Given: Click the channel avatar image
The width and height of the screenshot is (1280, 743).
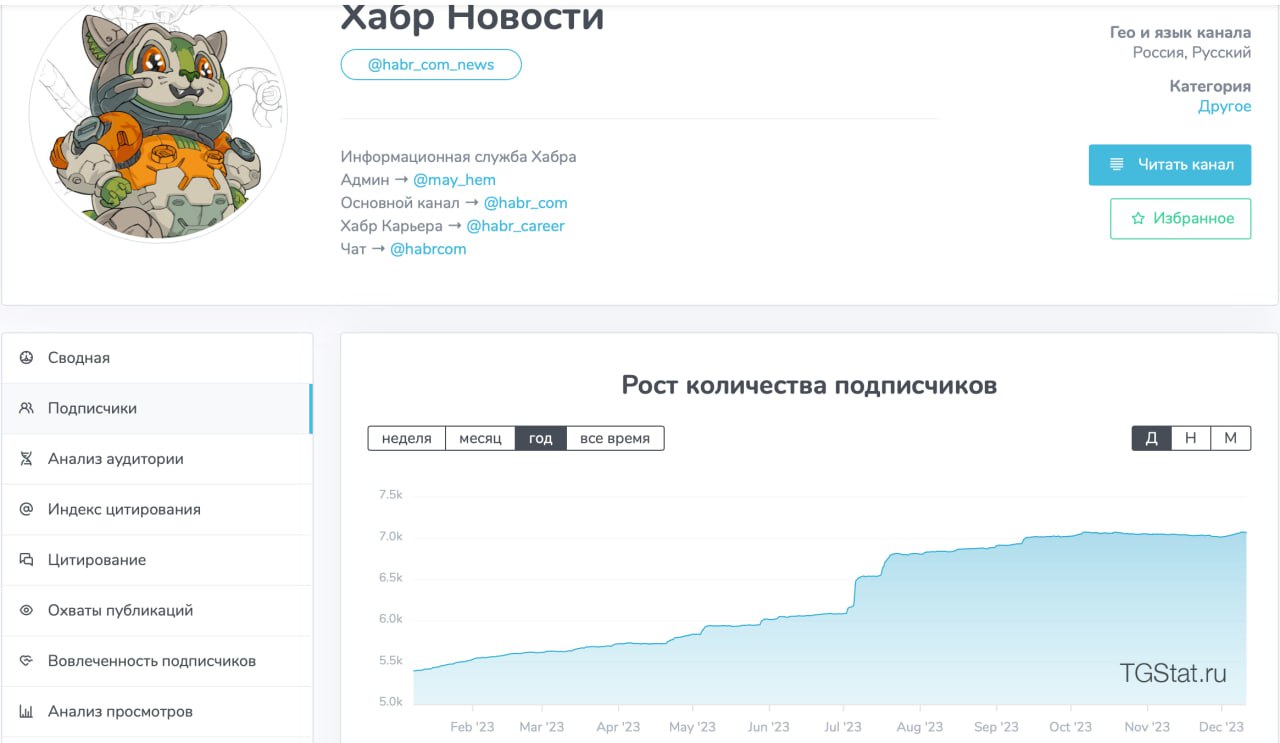Looking at the screenshot, I should 158,115.
